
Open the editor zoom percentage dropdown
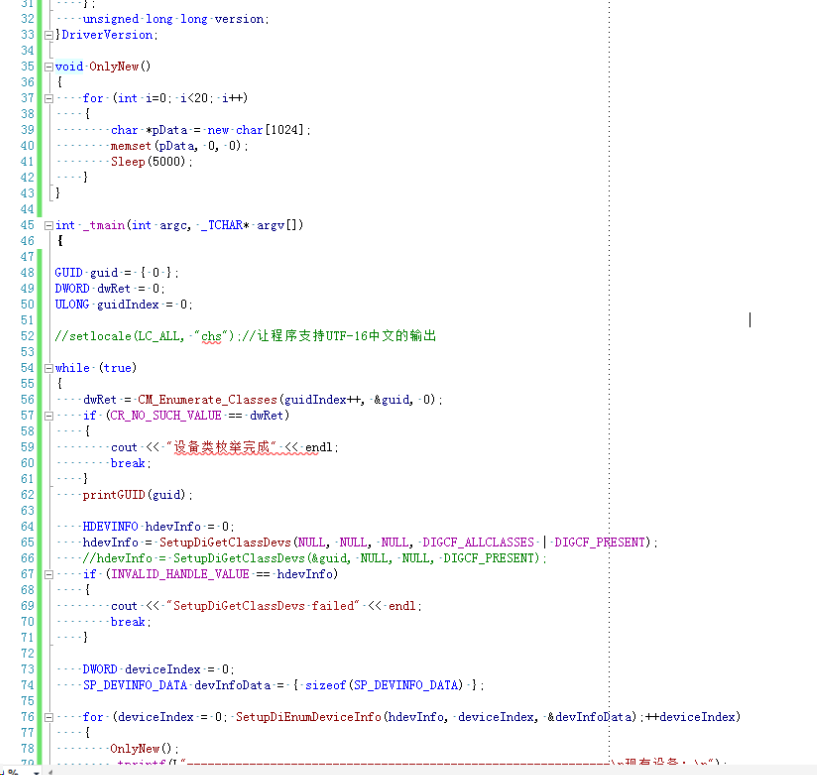coord(35,772)
